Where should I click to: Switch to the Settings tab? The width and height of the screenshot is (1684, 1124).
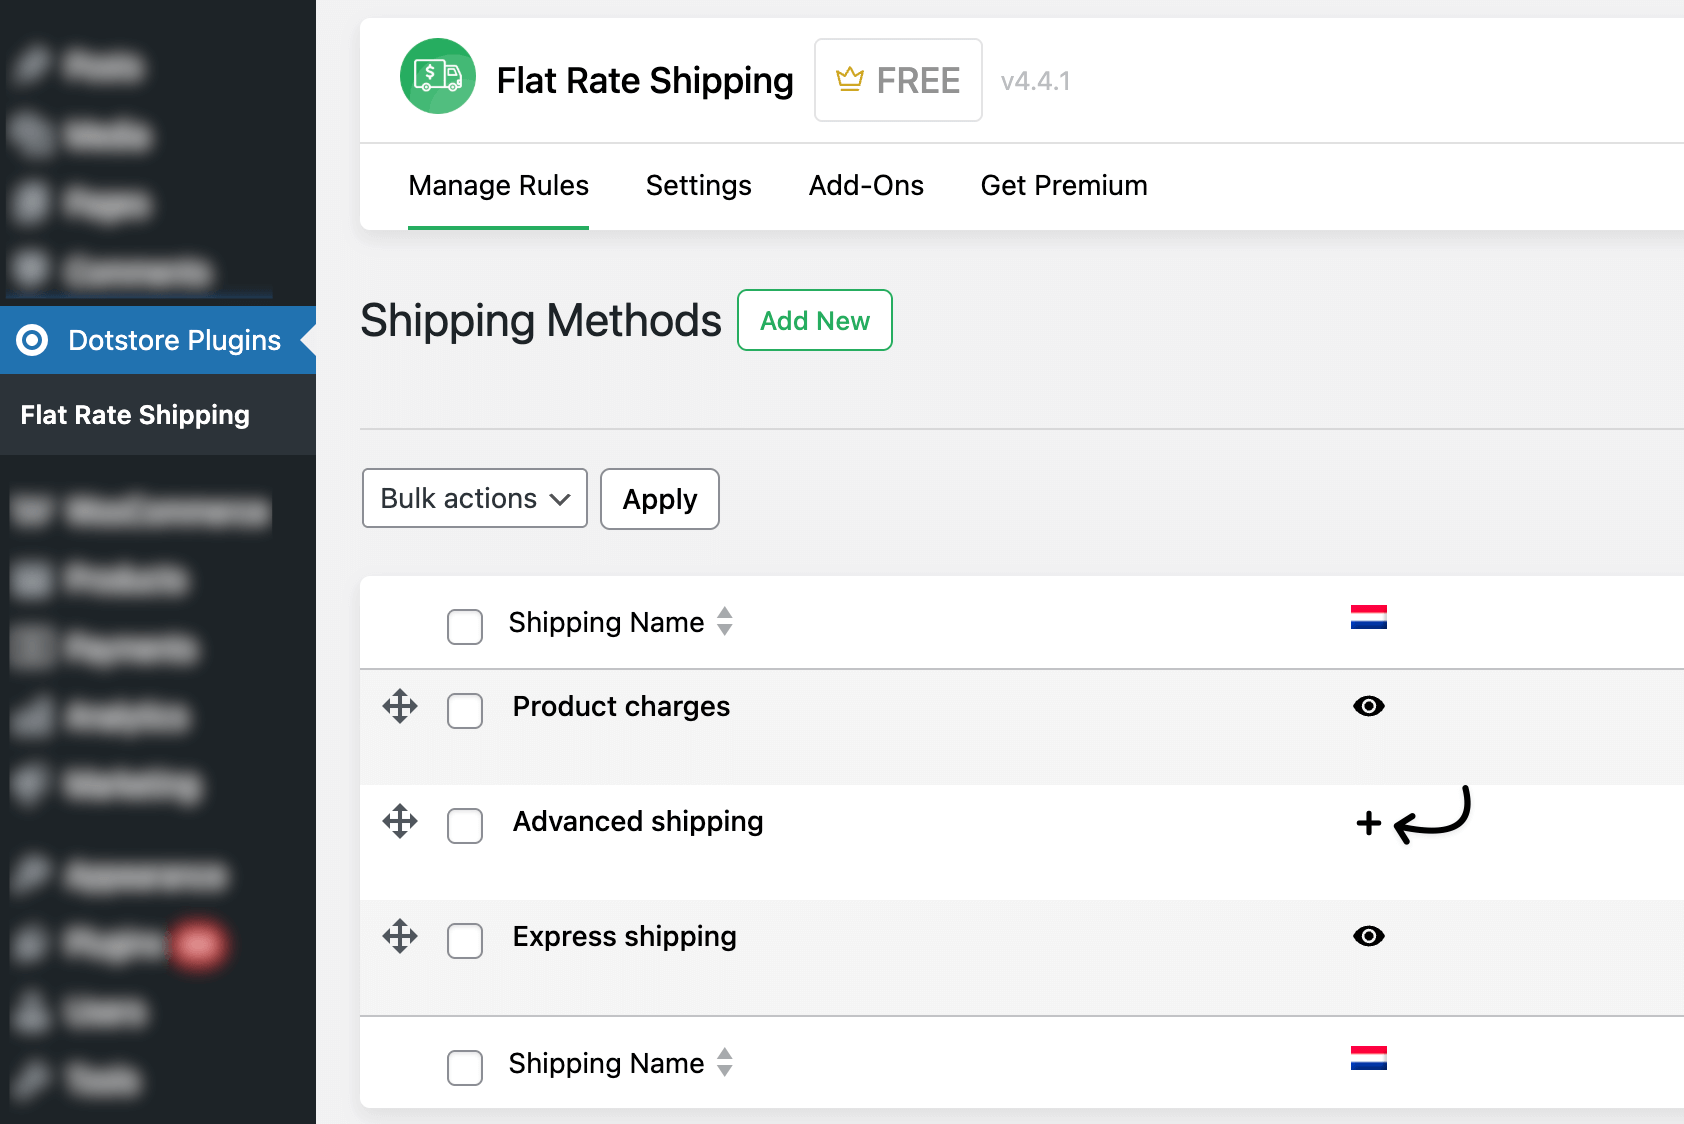pyautogui.click(x=698, y=186)
